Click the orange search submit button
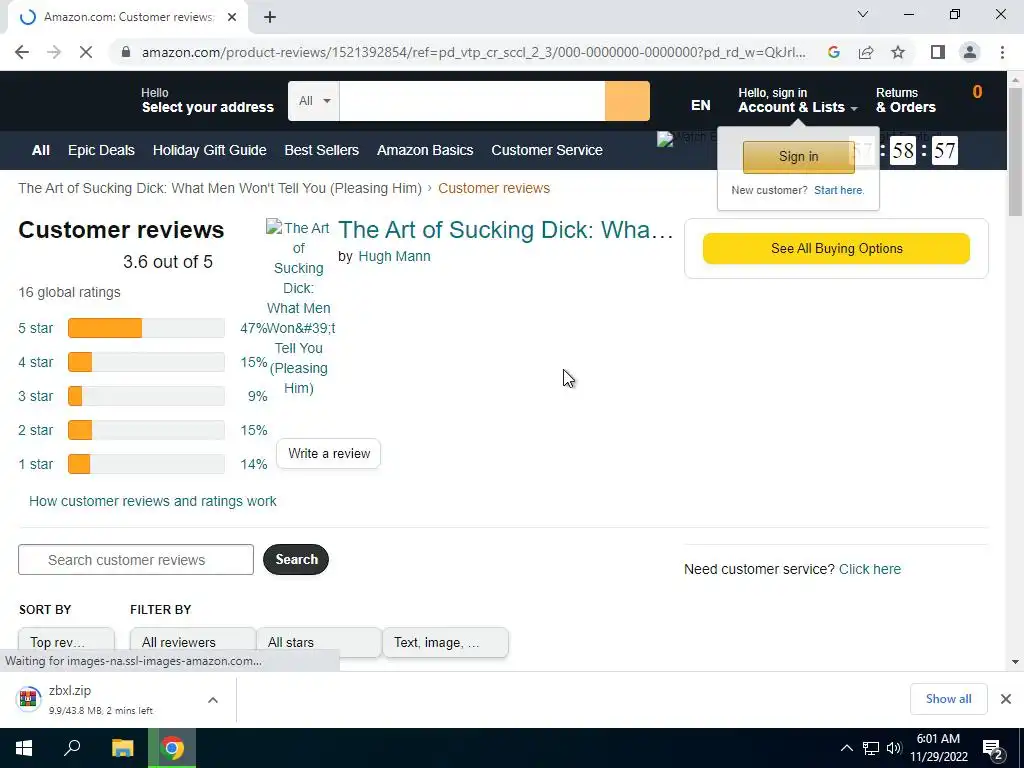Image resolution: width=1024 pixels, height=768 pixels. coord(627,101)
